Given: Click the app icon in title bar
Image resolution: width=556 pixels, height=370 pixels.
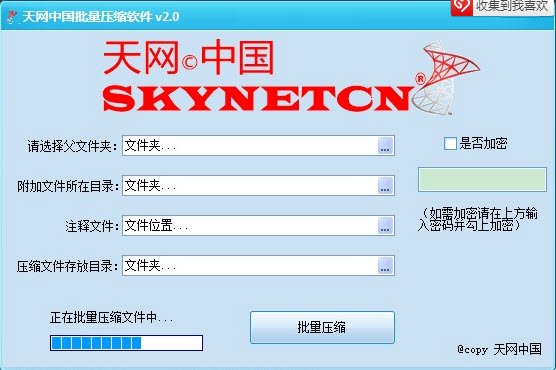Looking at the screenshot, I should click(12, 16).
